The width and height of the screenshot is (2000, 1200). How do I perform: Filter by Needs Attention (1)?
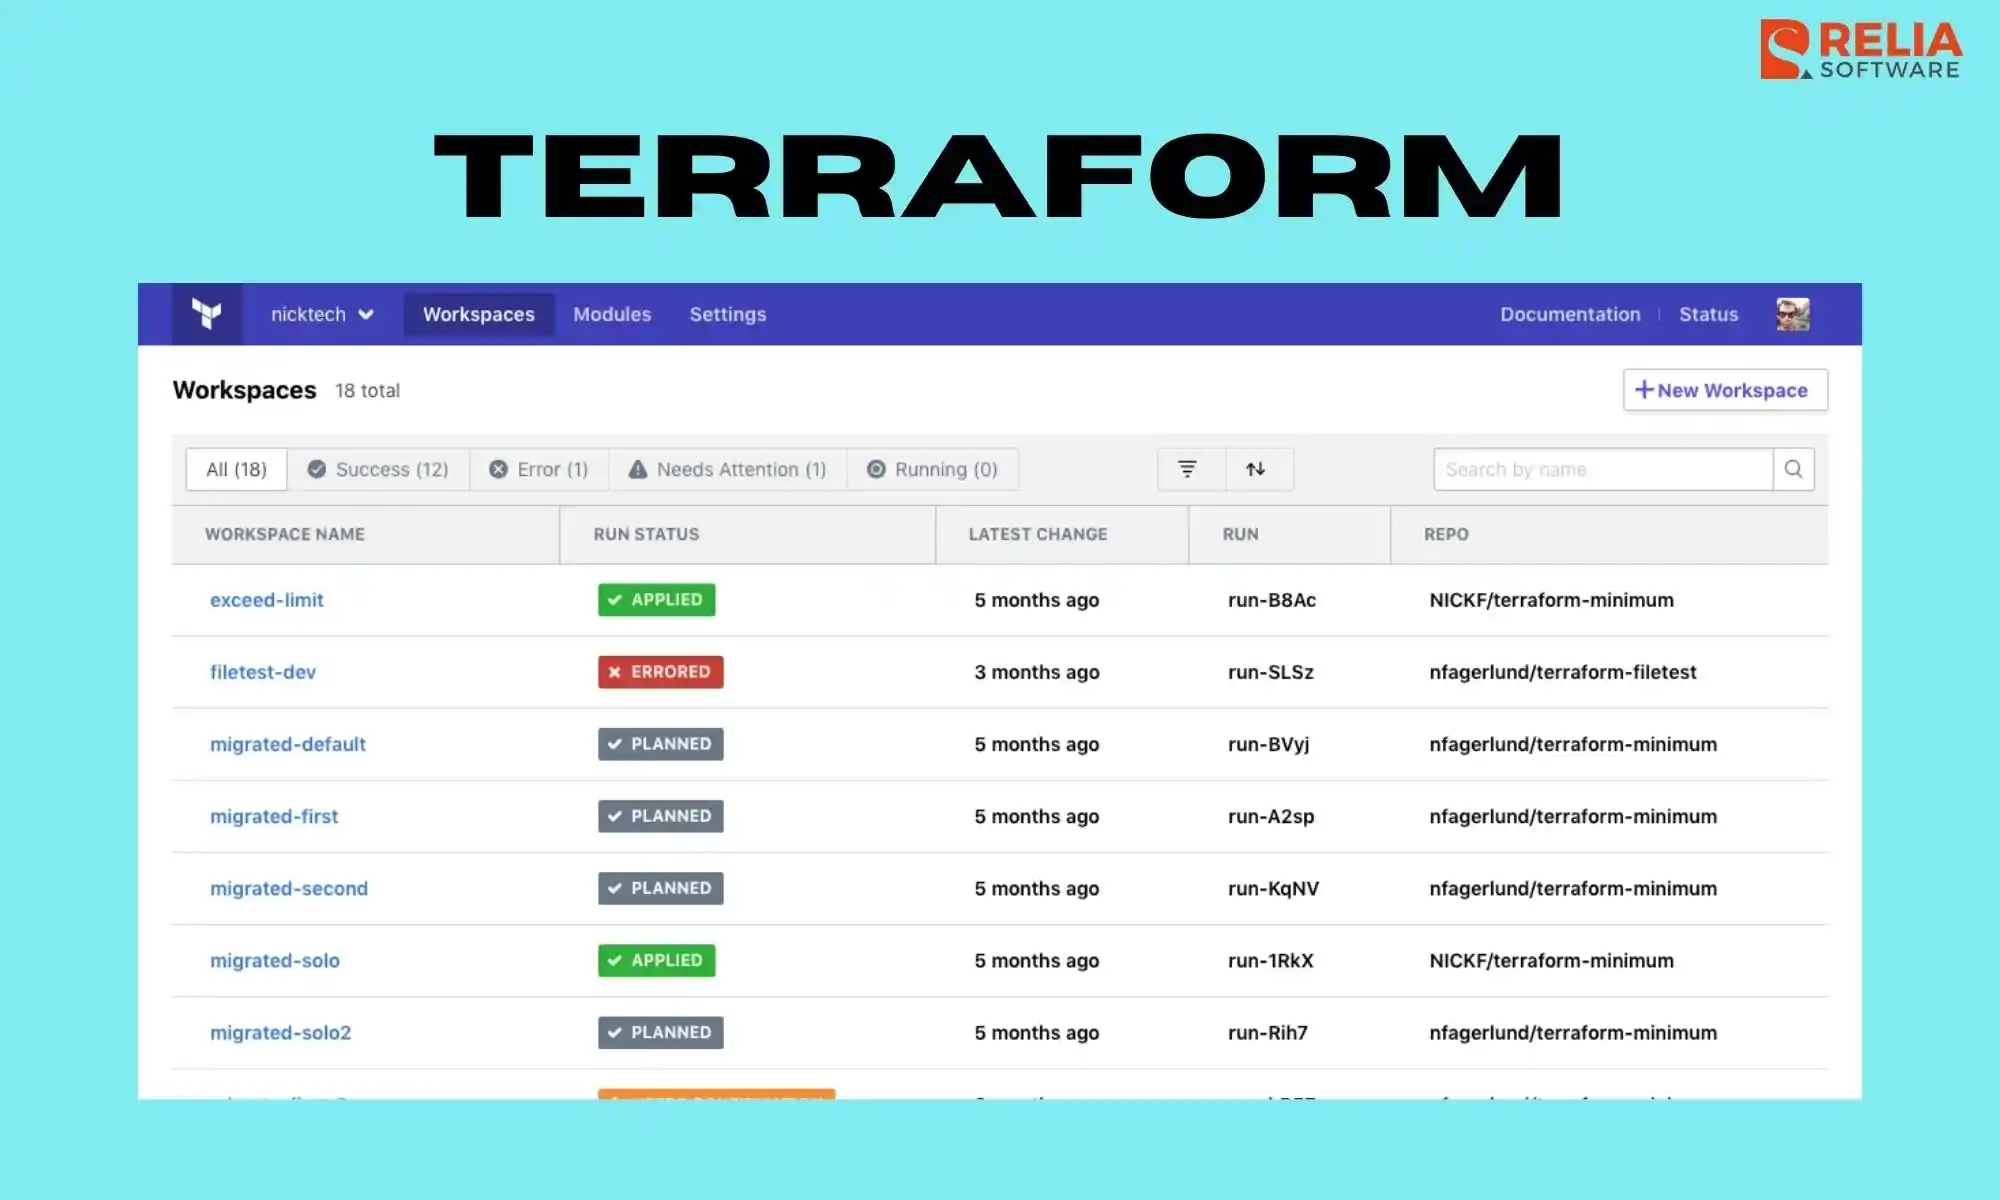click(x=727, y=469)
